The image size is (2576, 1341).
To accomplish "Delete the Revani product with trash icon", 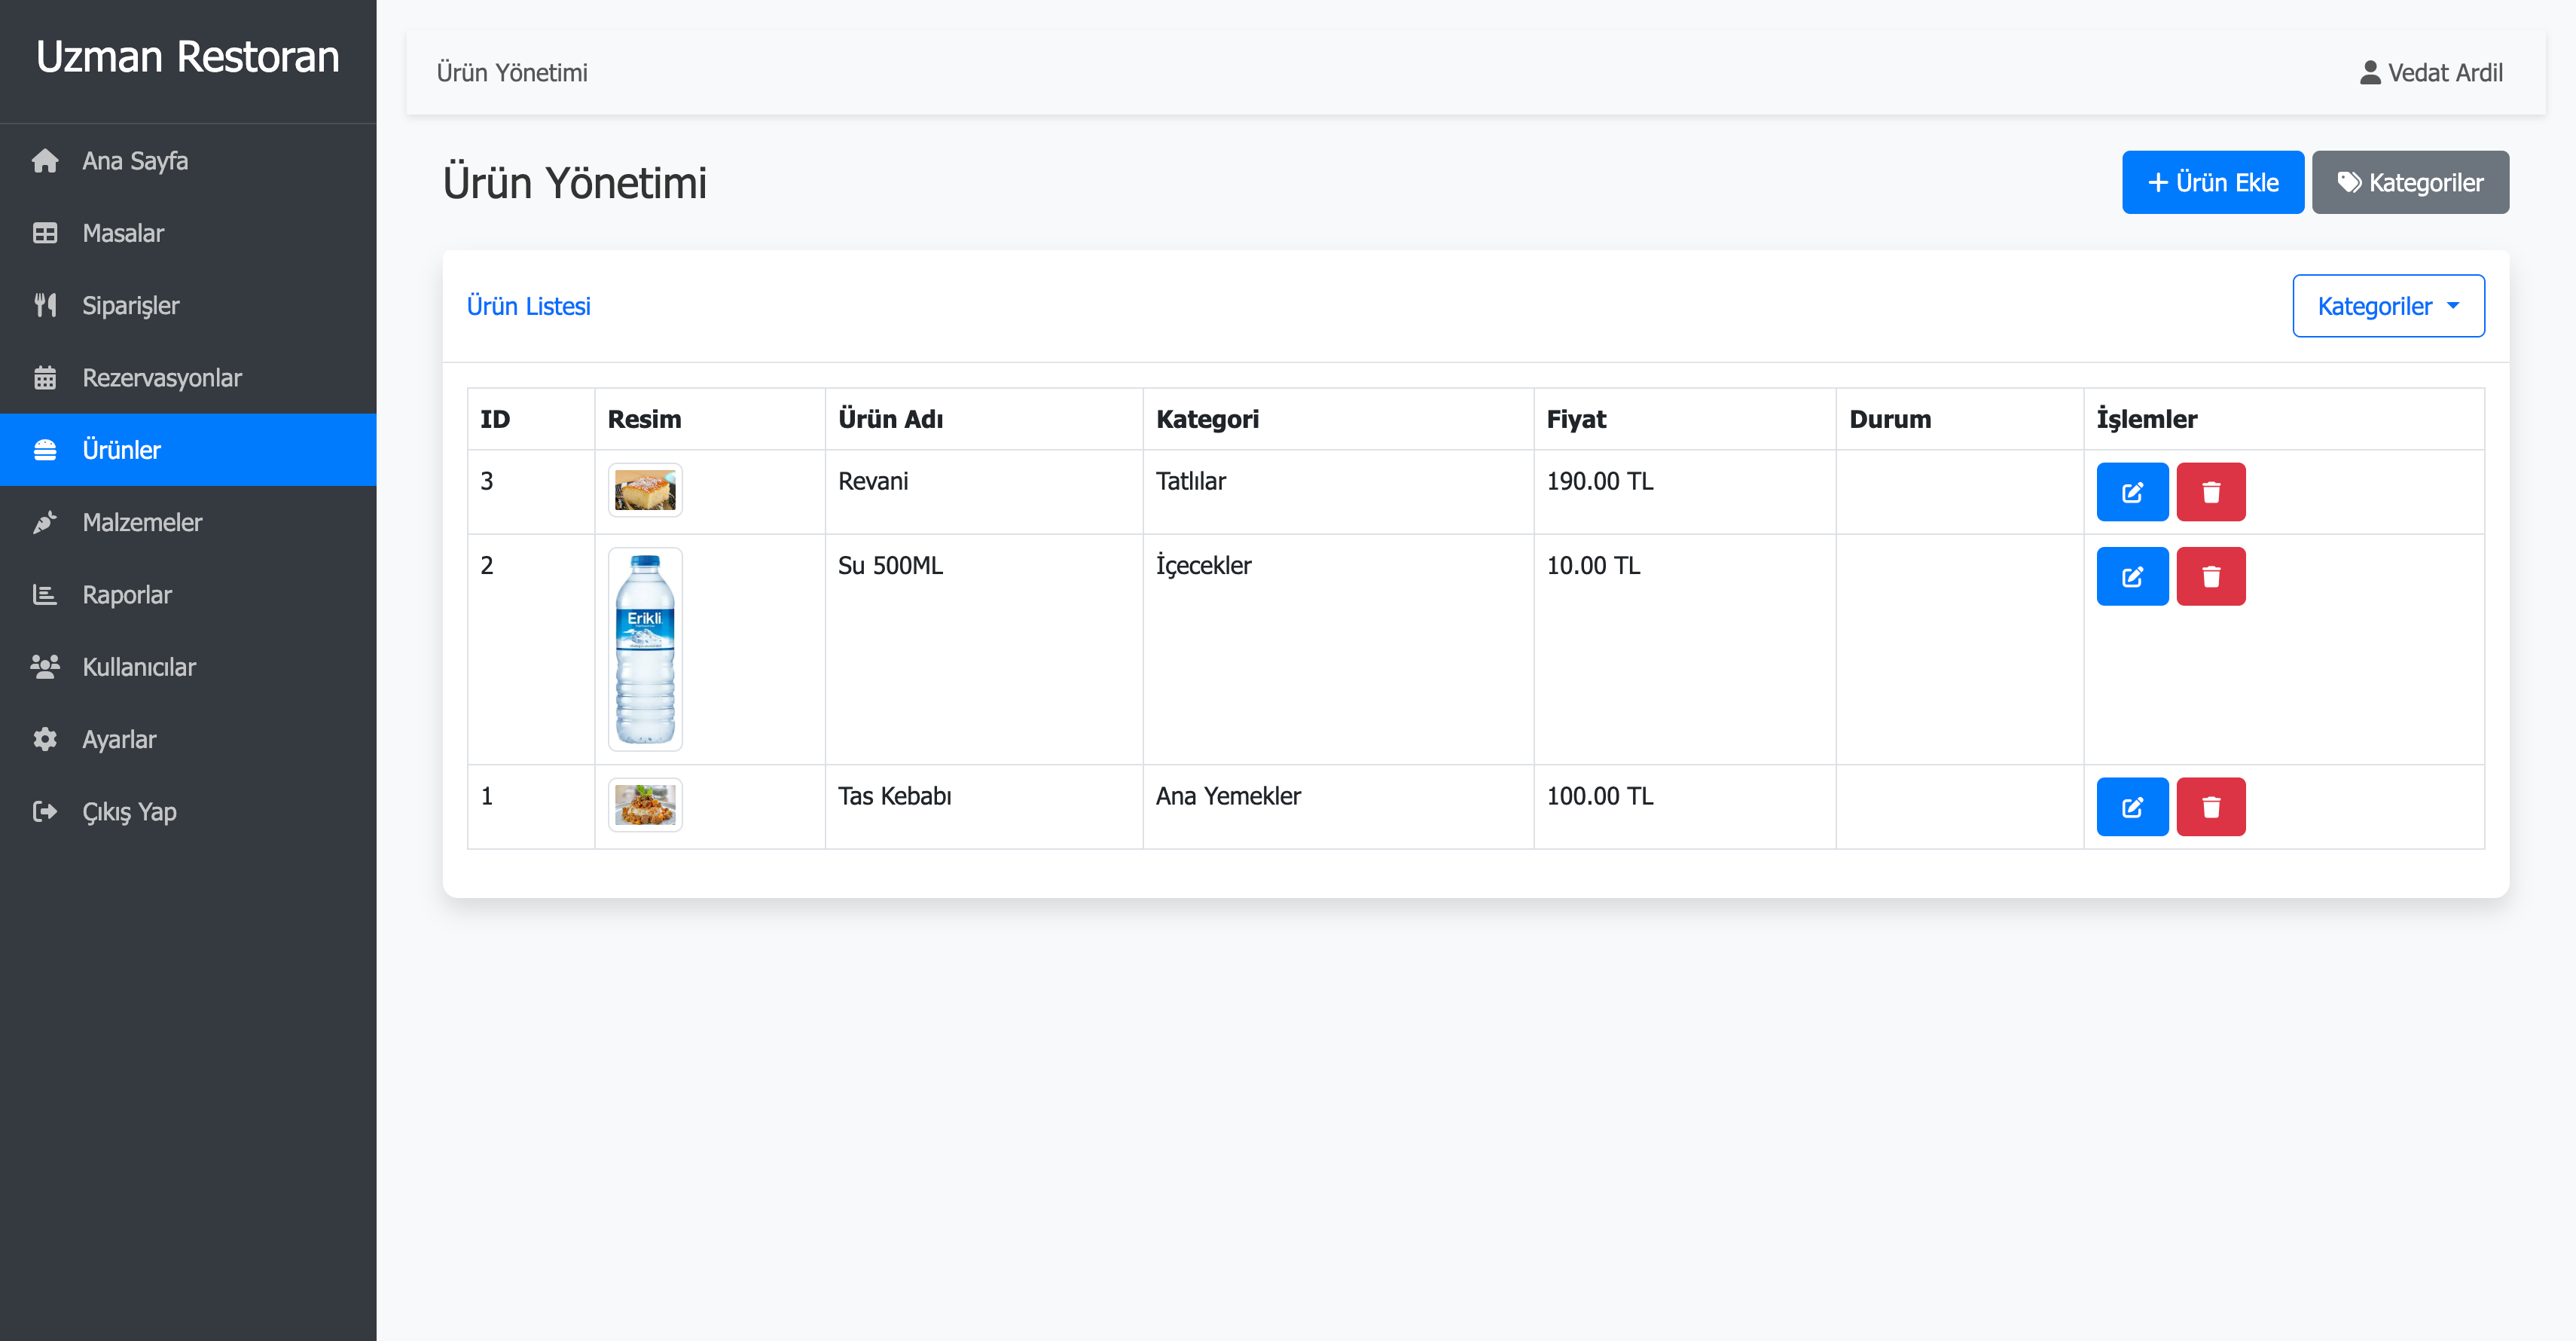I will tap(2210, 492).
